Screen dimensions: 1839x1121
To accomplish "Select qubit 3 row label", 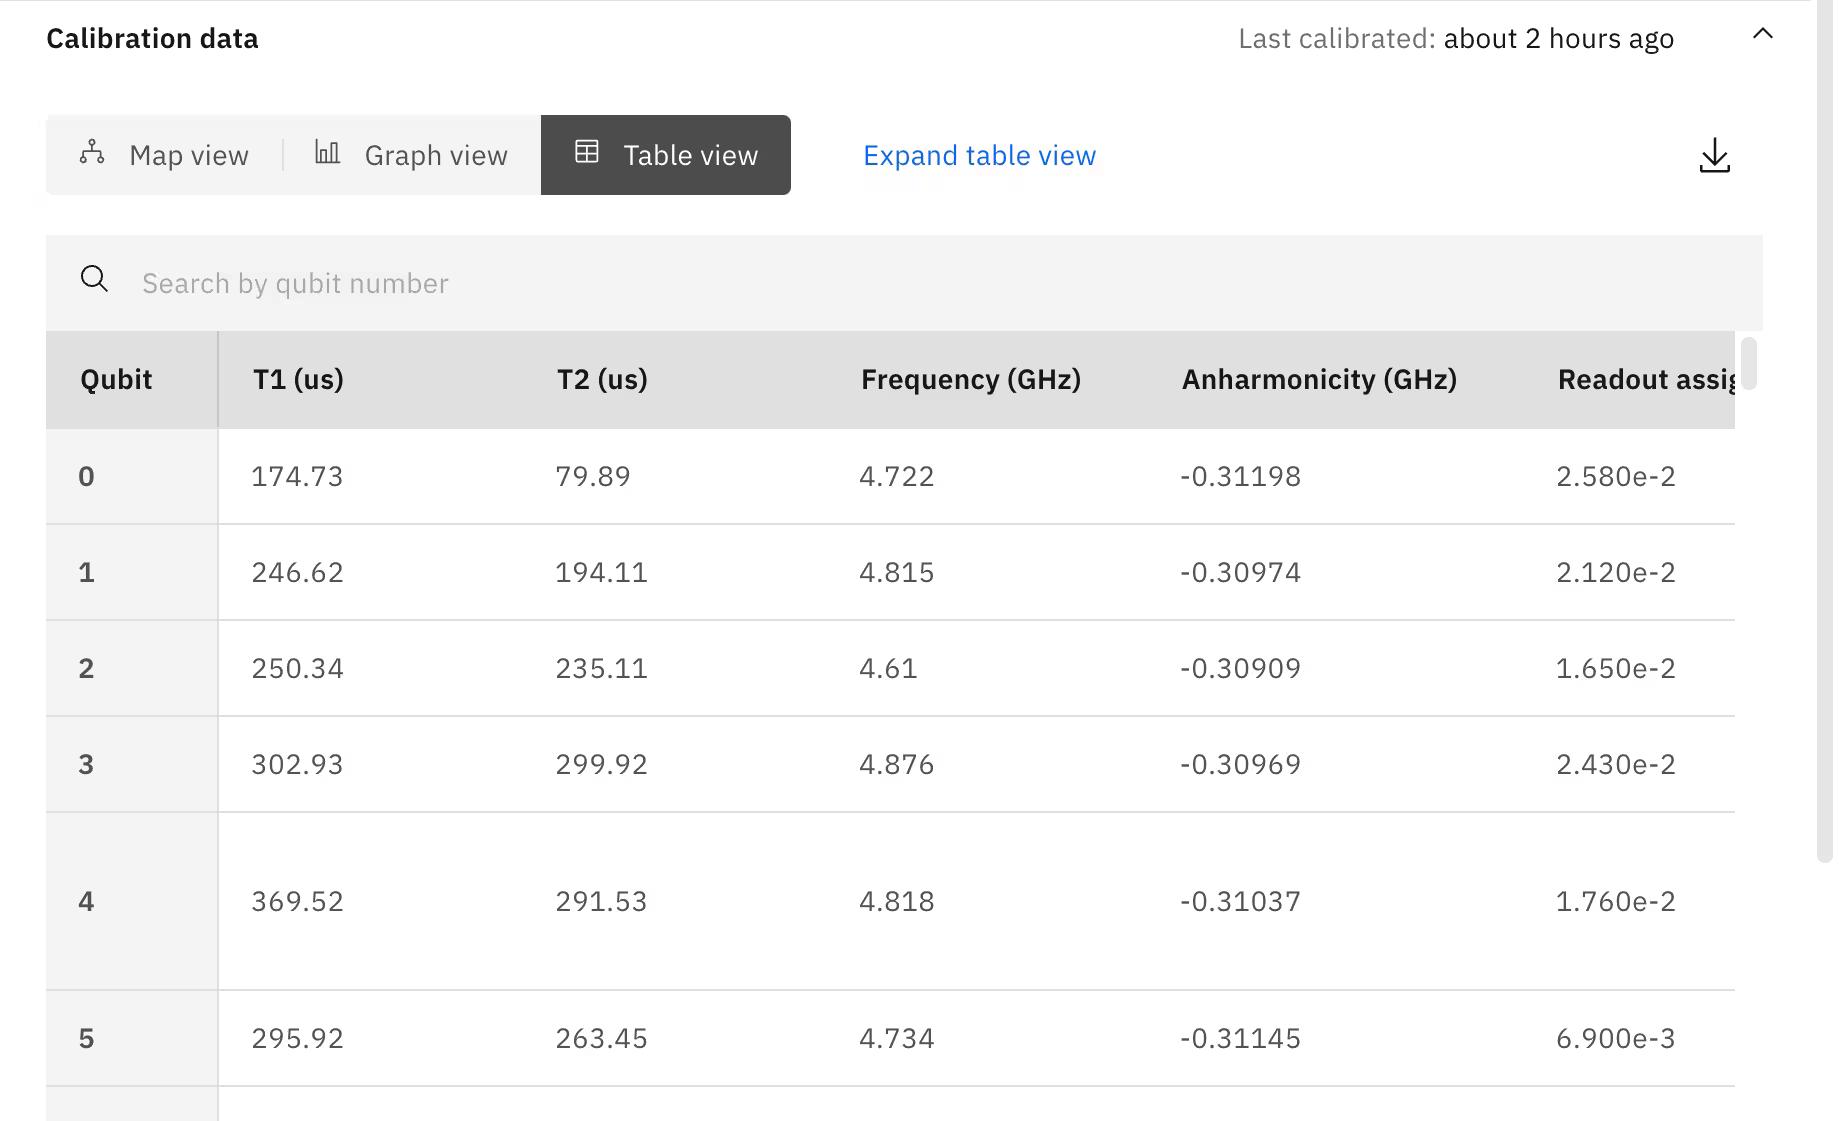I will coord(86,765).
